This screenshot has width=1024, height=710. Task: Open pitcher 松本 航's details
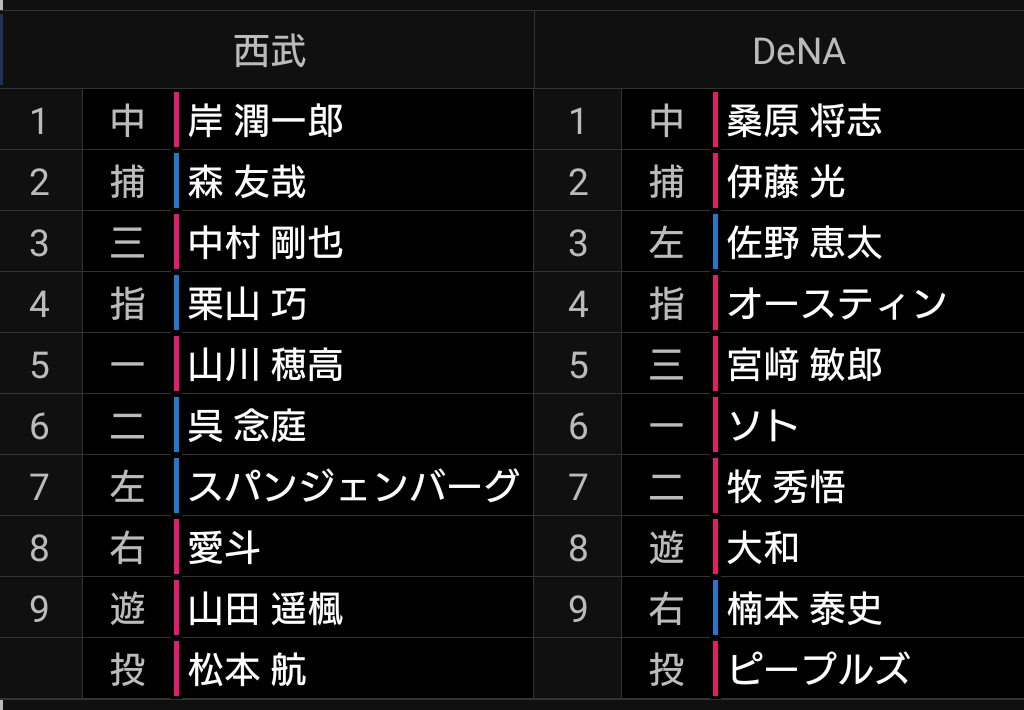[247, 670]
